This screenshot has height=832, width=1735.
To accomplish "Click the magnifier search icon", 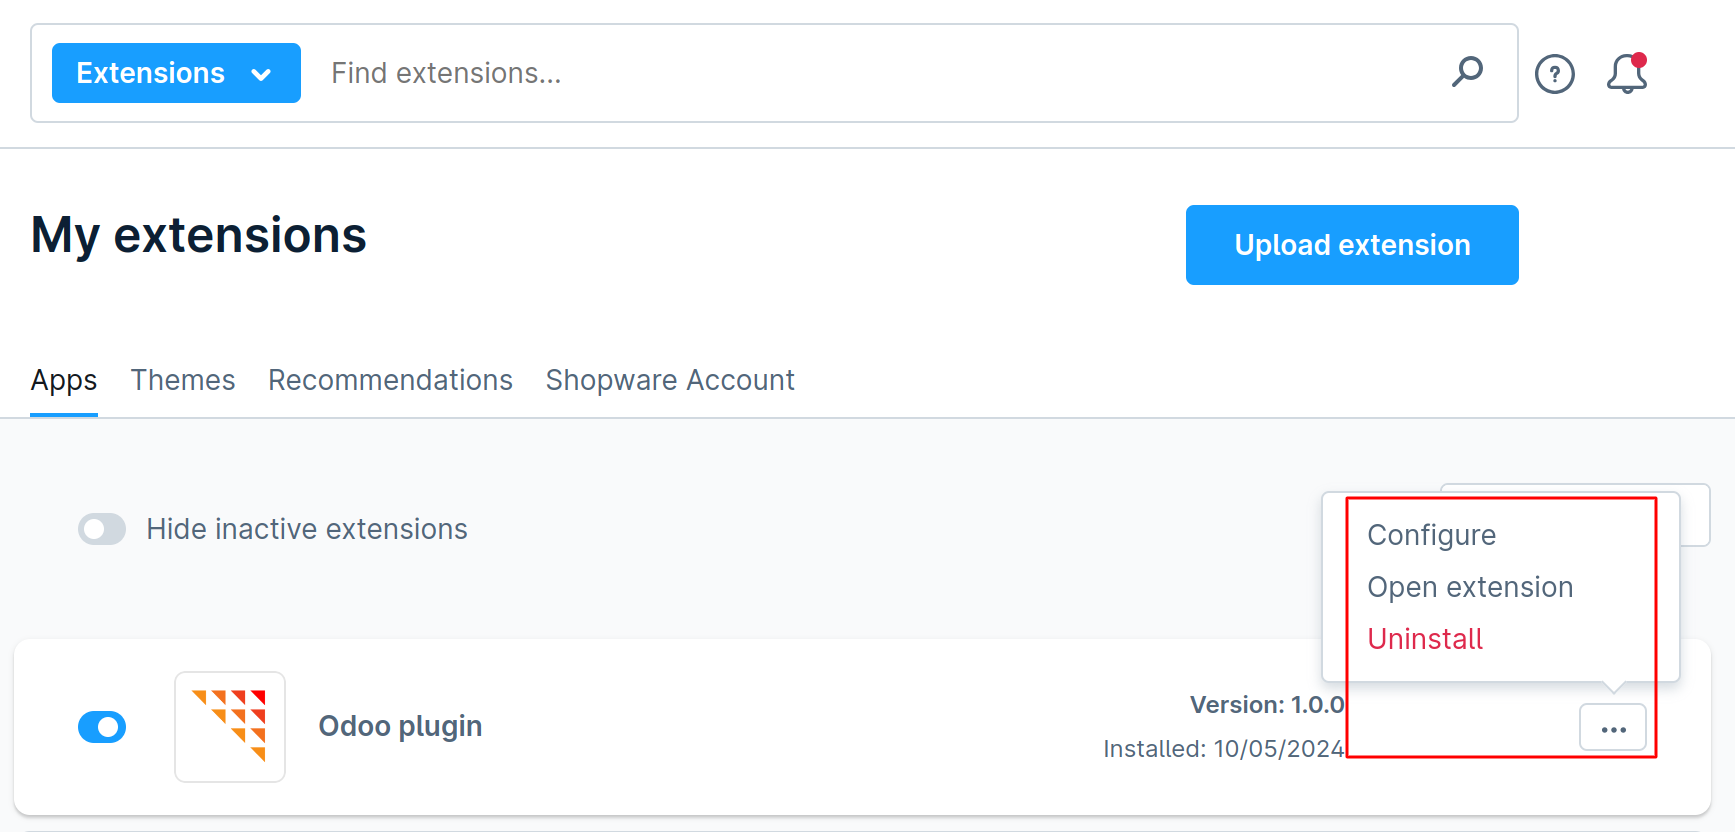I will coord(1467,72).
